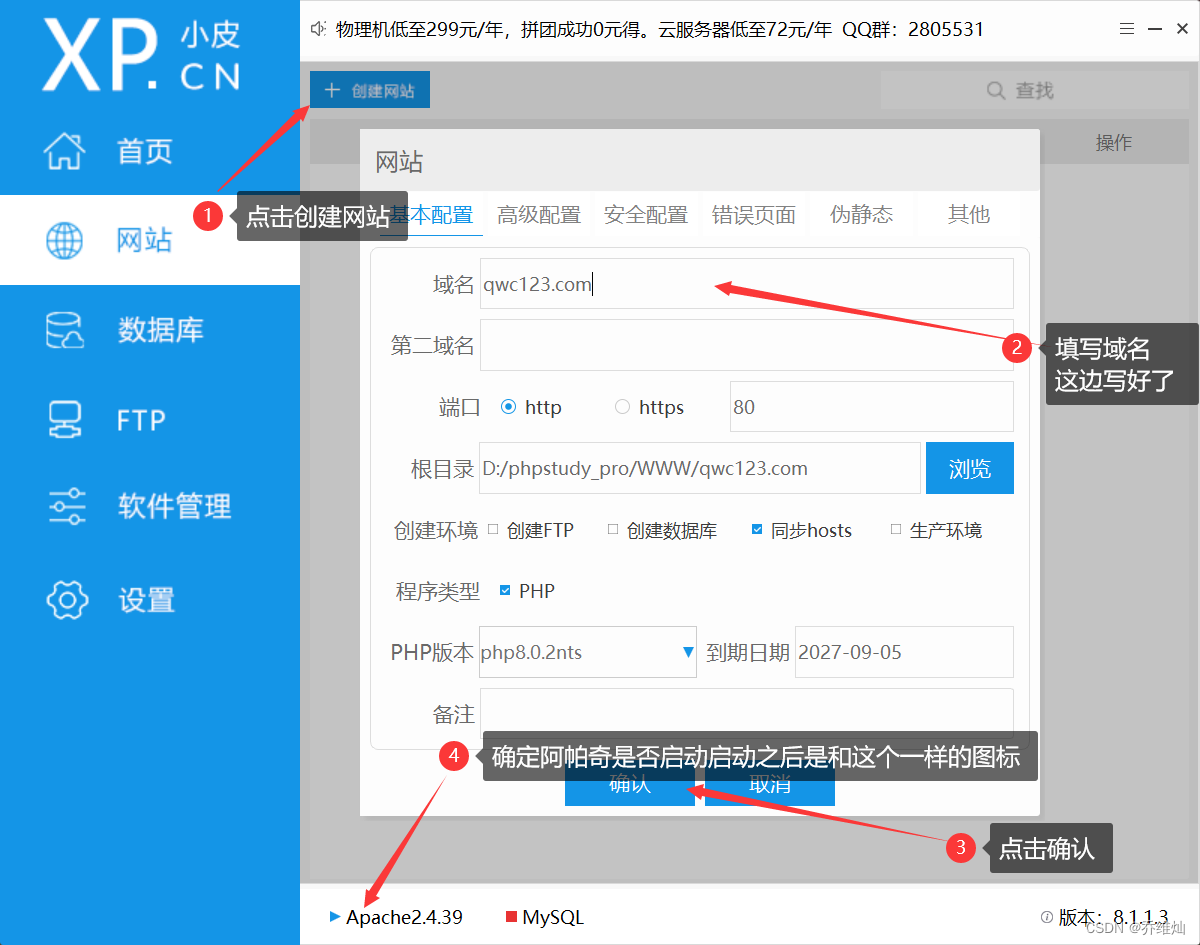Focus the 域名 field with qwc123.com

tap(747, 283)
